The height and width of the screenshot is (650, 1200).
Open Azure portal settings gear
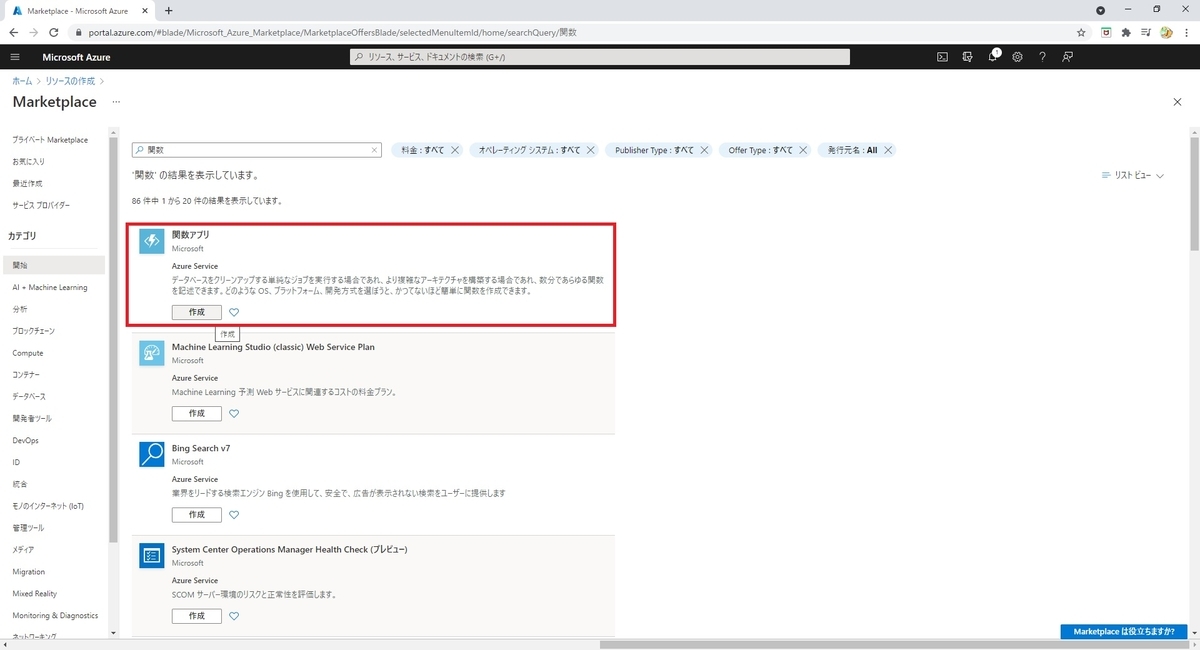click(x=1017, y=57)
